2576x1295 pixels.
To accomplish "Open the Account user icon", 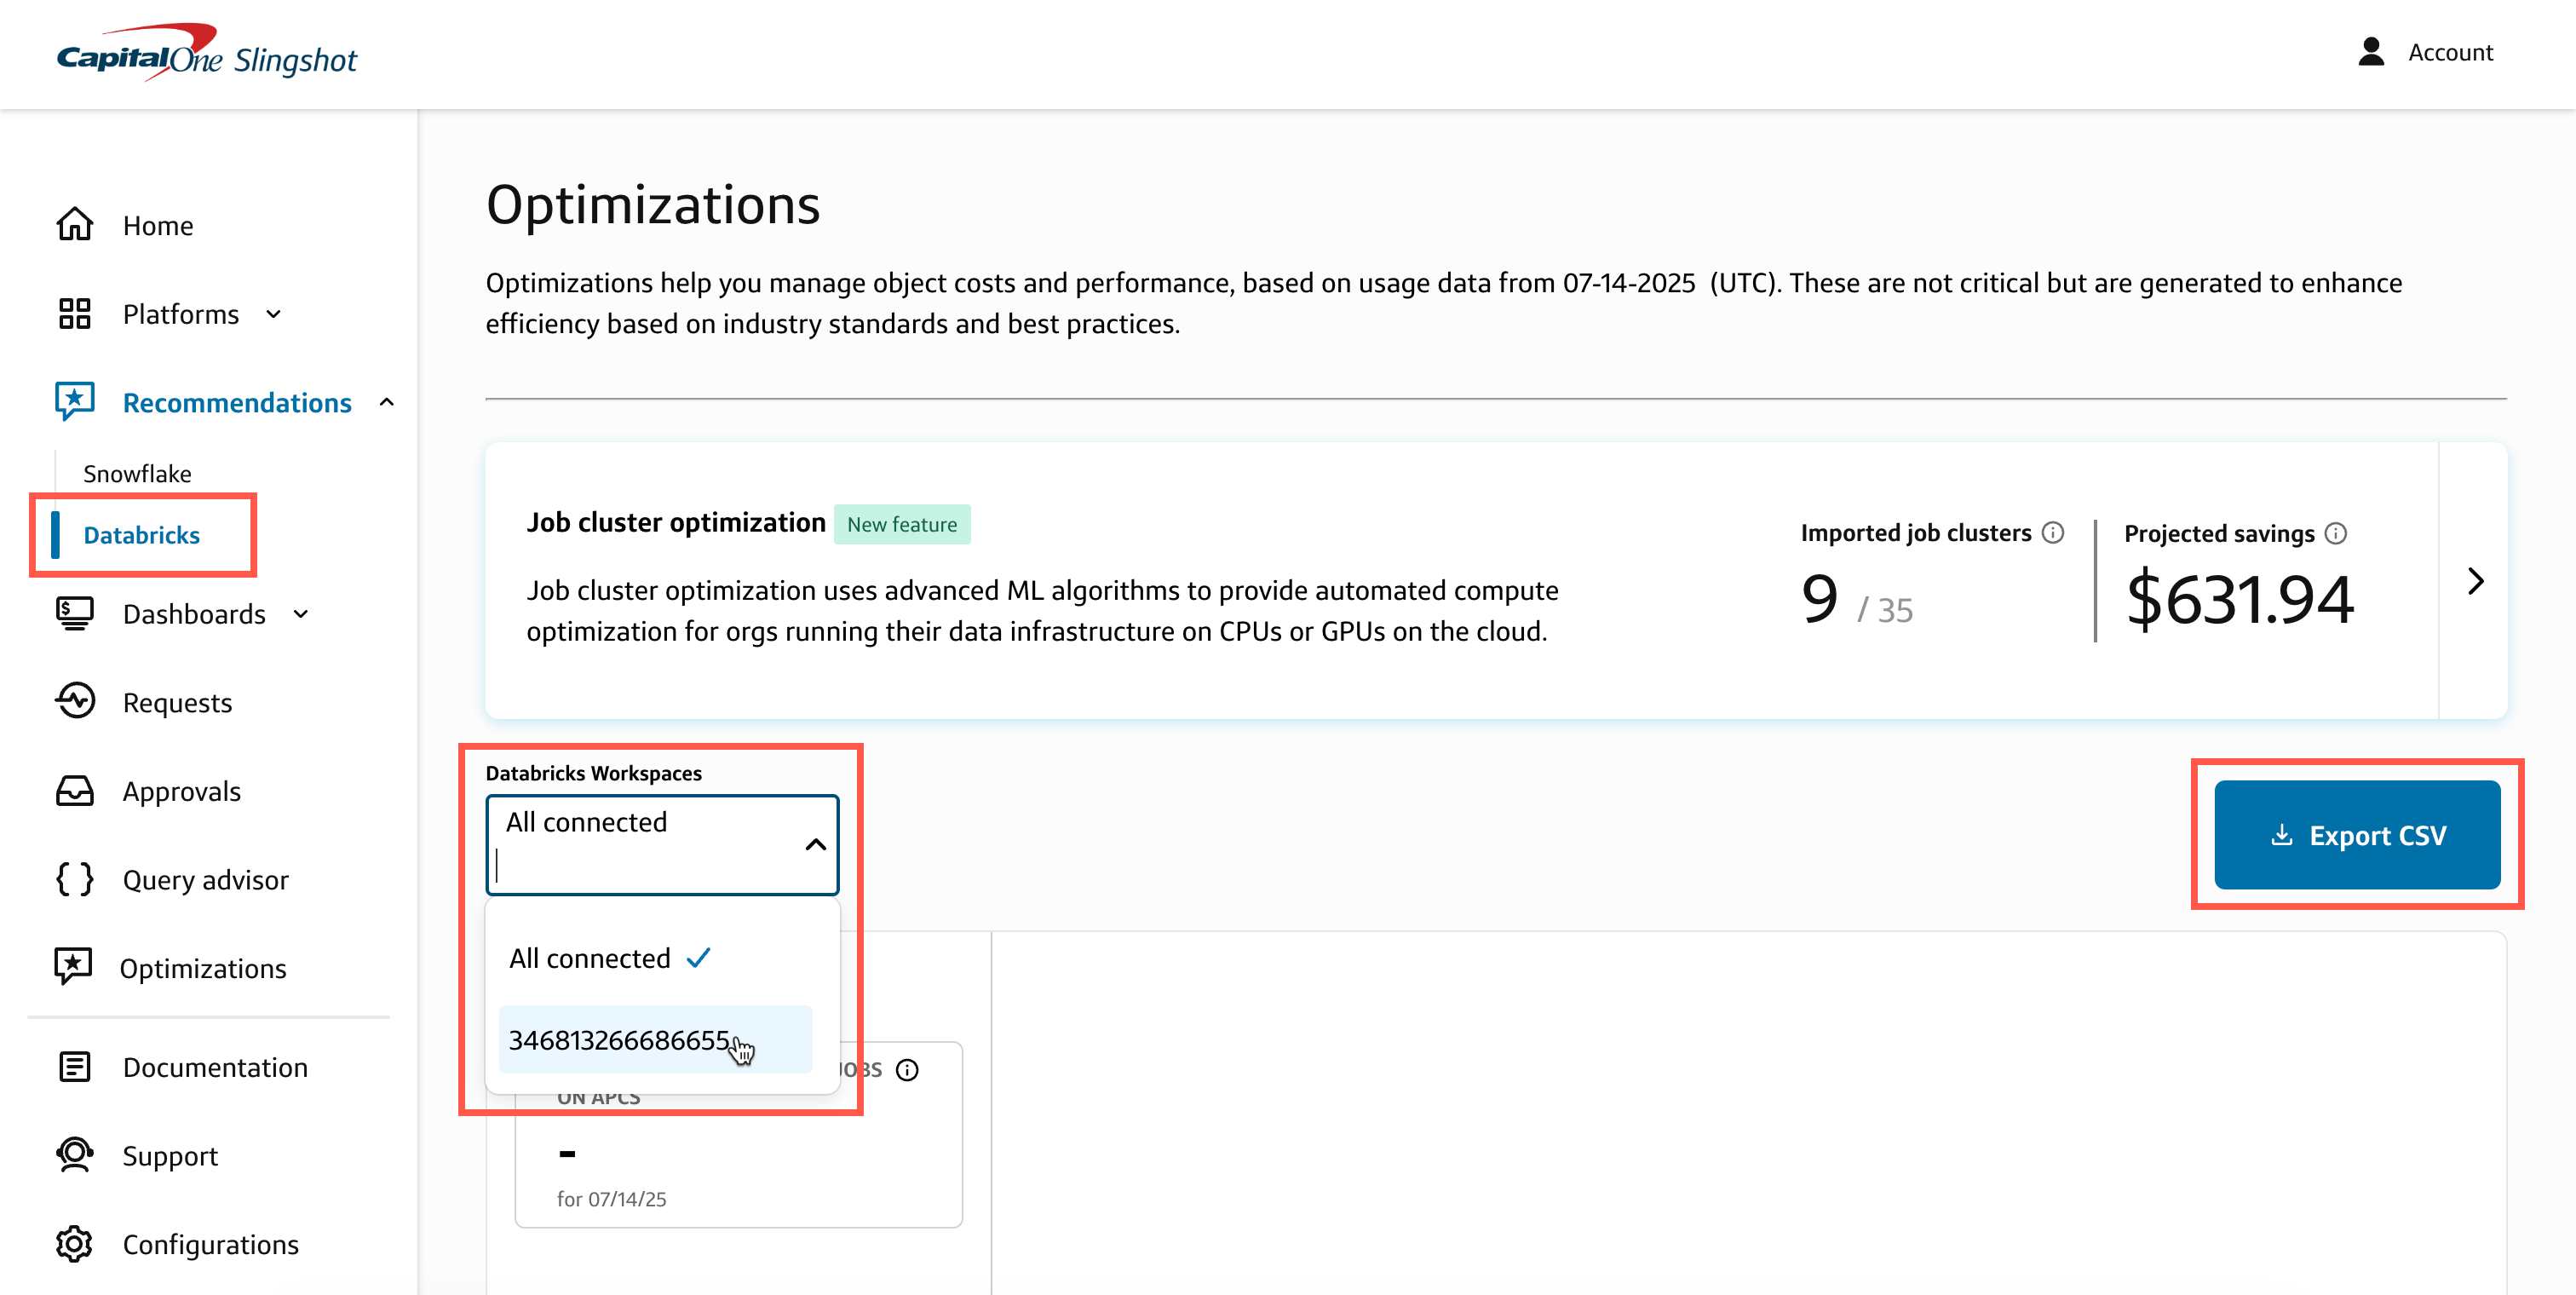I will tap(2371, 52).
